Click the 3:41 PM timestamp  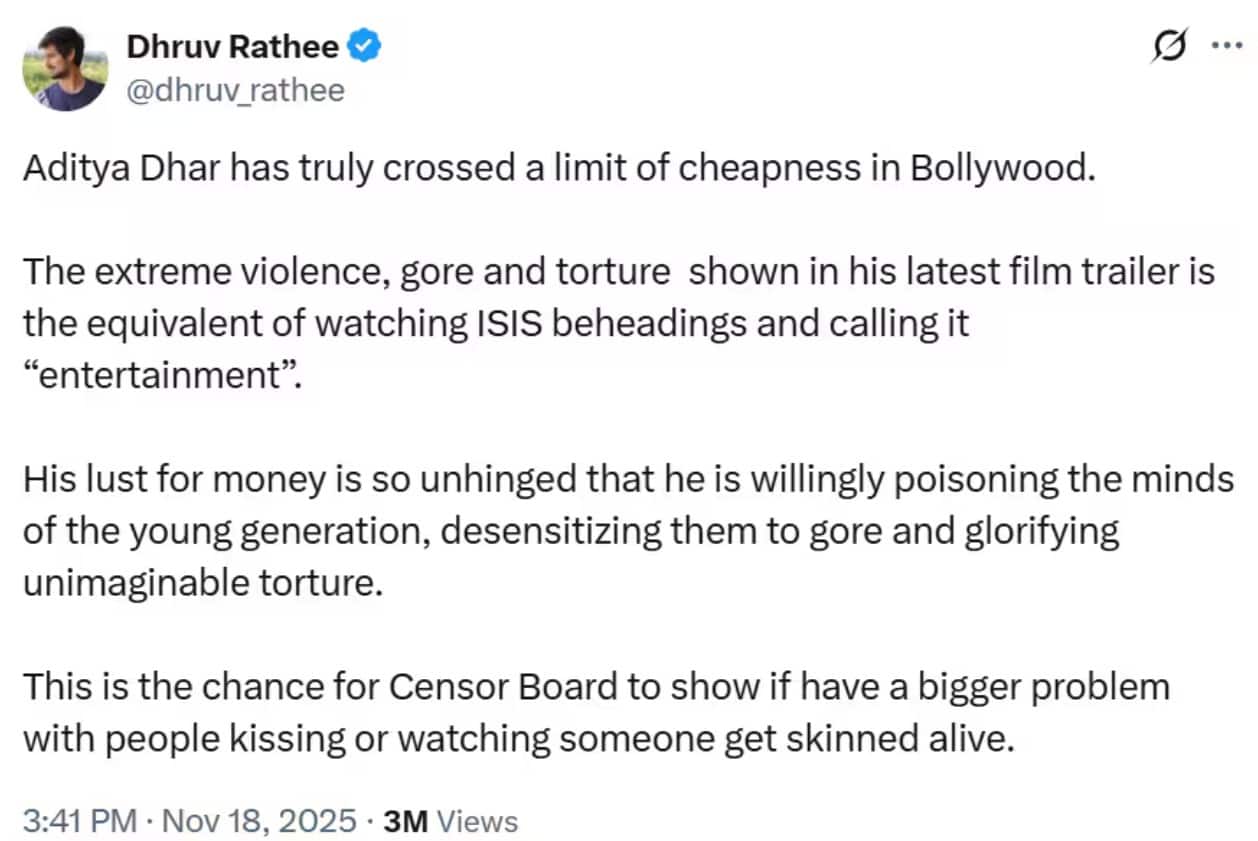[79, 821]
